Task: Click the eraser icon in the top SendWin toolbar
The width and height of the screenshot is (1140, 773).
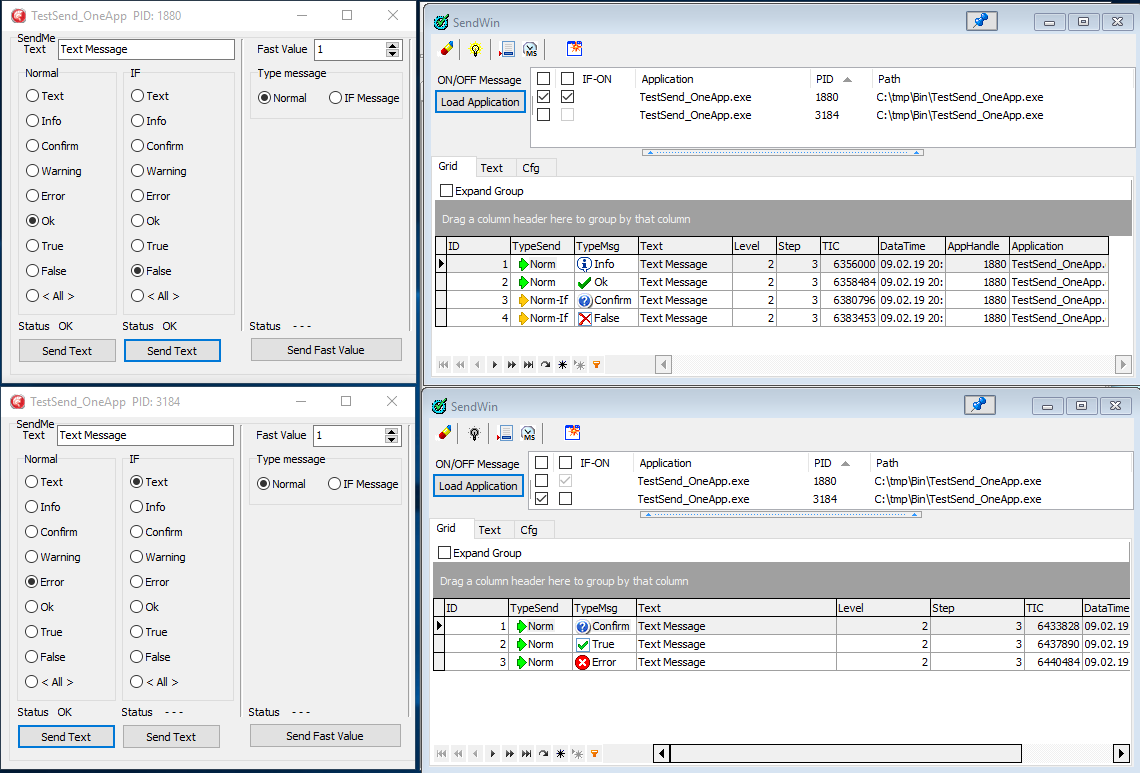Action: pos(447,48)
